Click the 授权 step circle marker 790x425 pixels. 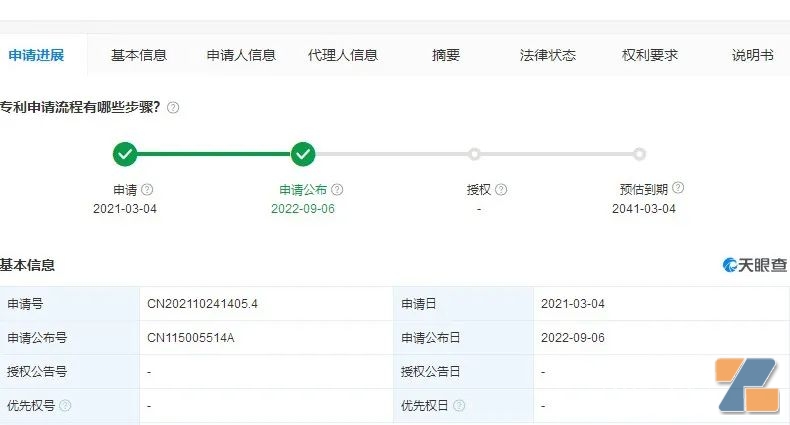coord(474,154)
